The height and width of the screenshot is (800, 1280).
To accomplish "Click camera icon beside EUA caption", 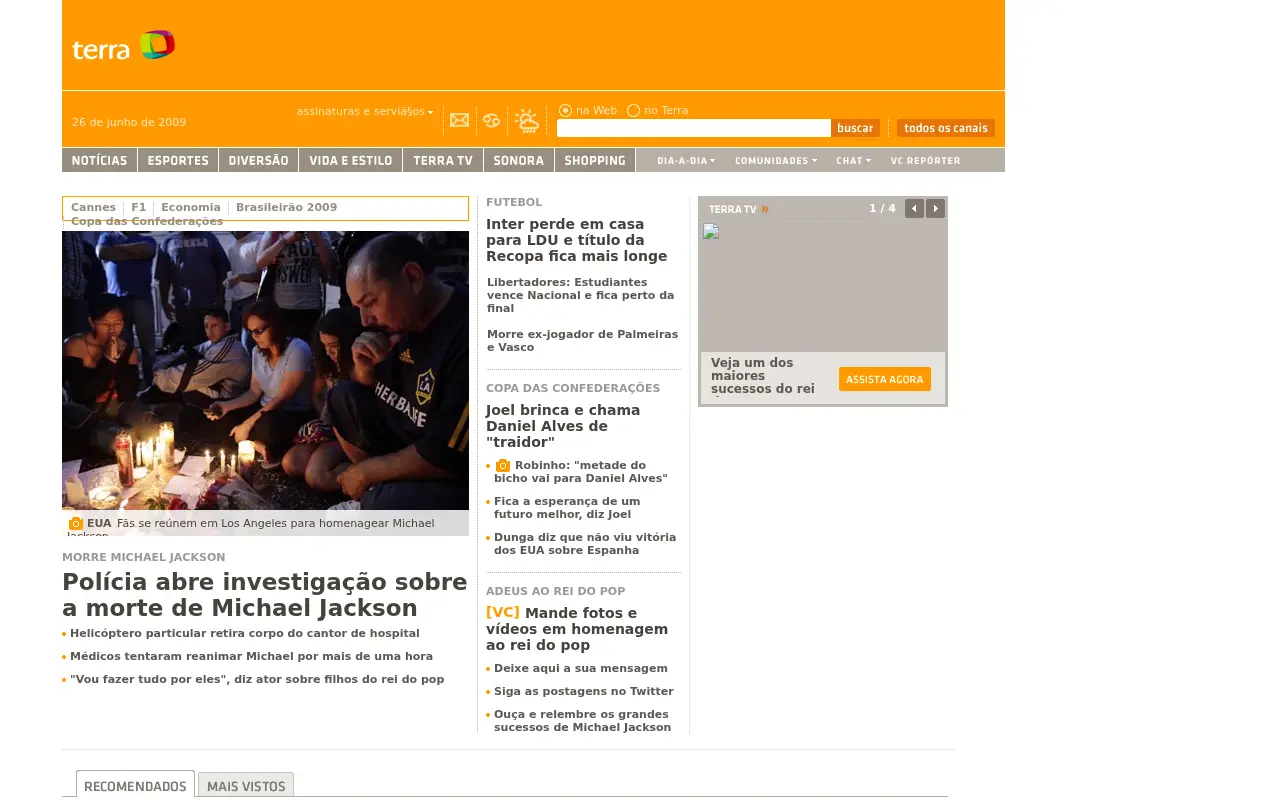I will point(76,523).
